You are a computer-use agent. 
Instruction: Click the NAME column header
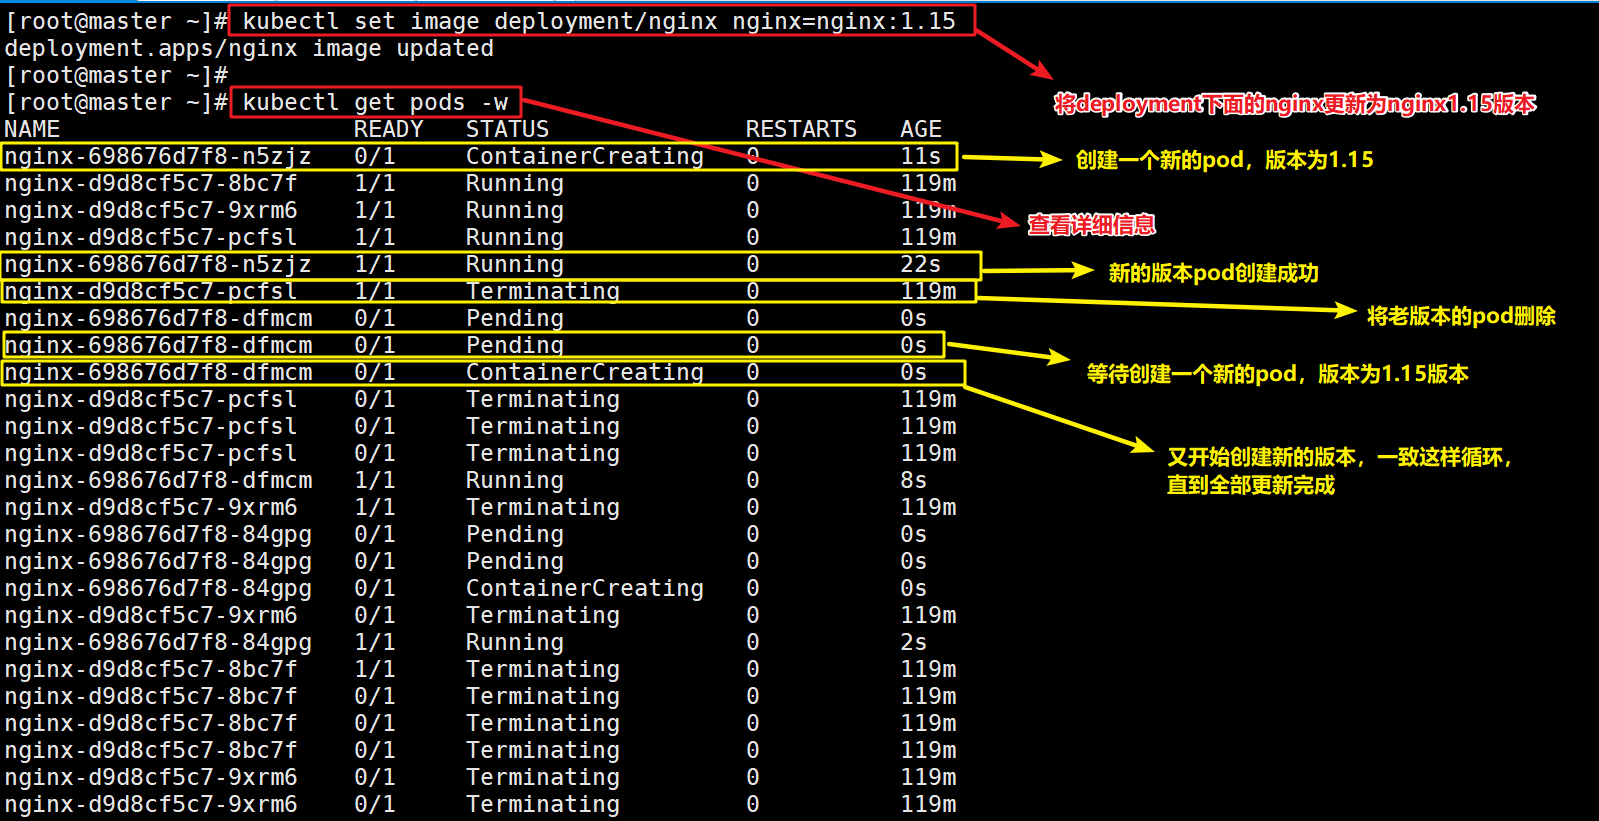pos(32,129)
